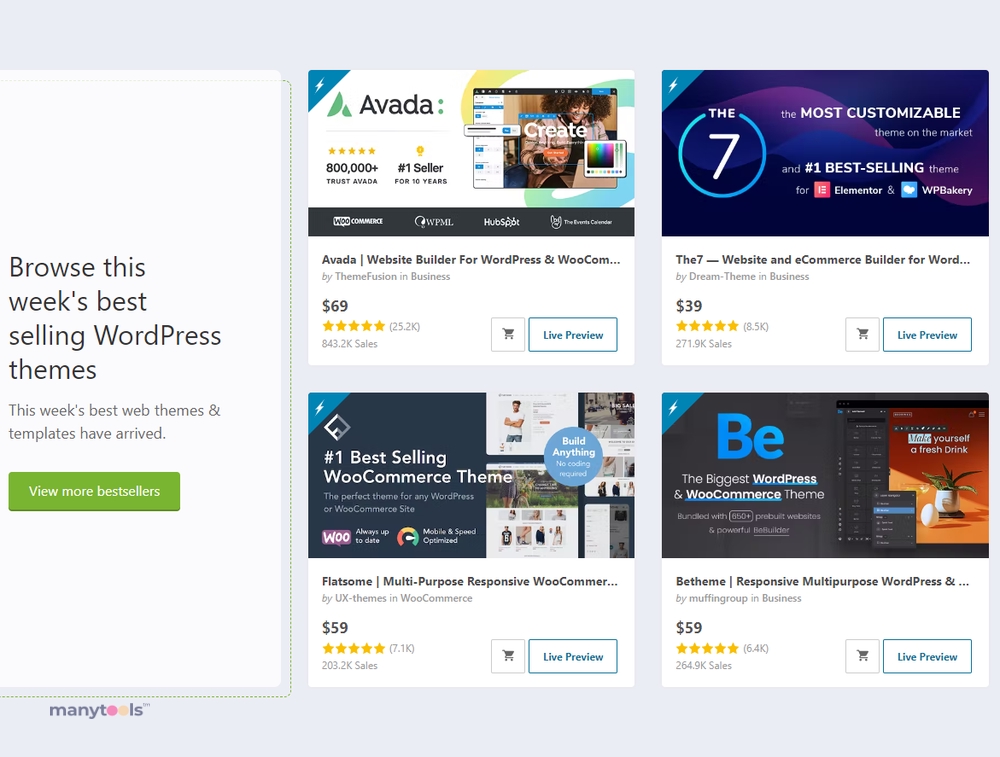The height and width of the screenshot is (757, 1000).
Task: Click the five-star rating under Avada
Action: coord(354,327)
